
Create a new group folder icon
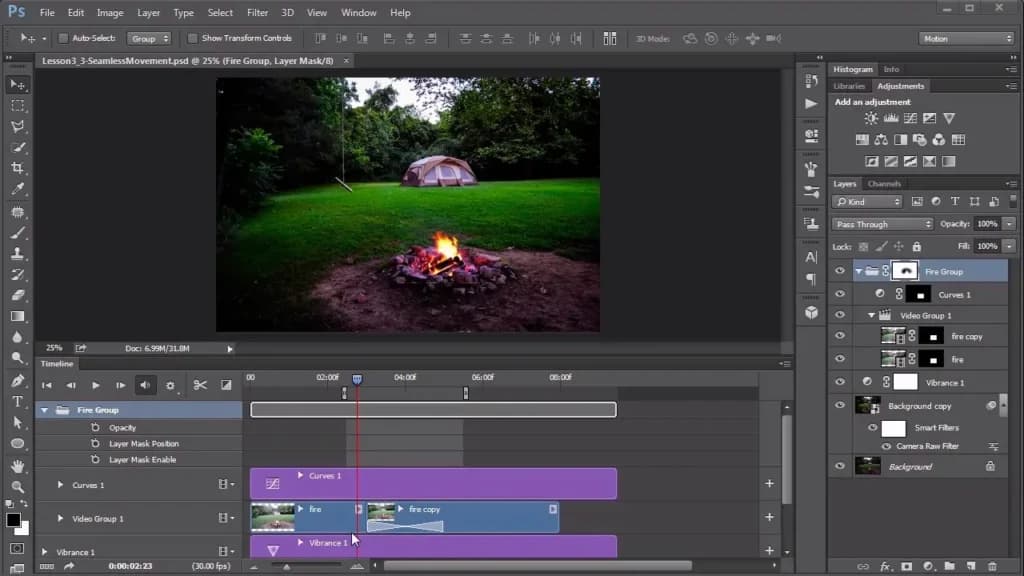tap(950, 566)
